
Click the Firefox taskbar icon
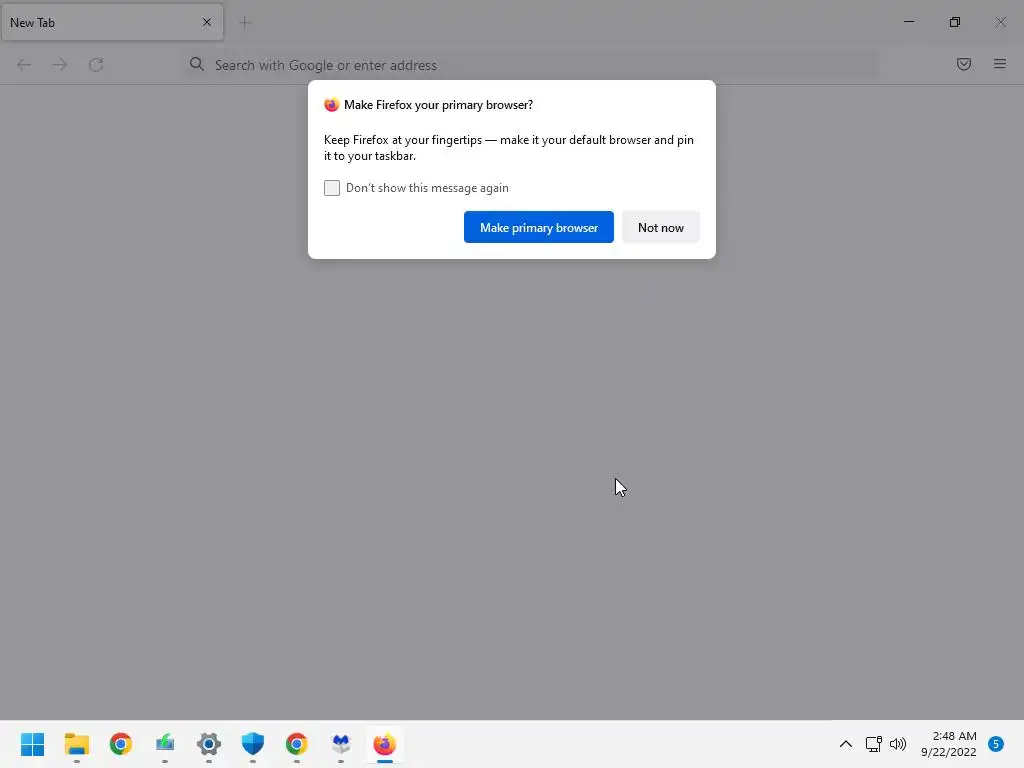(385, 744)
